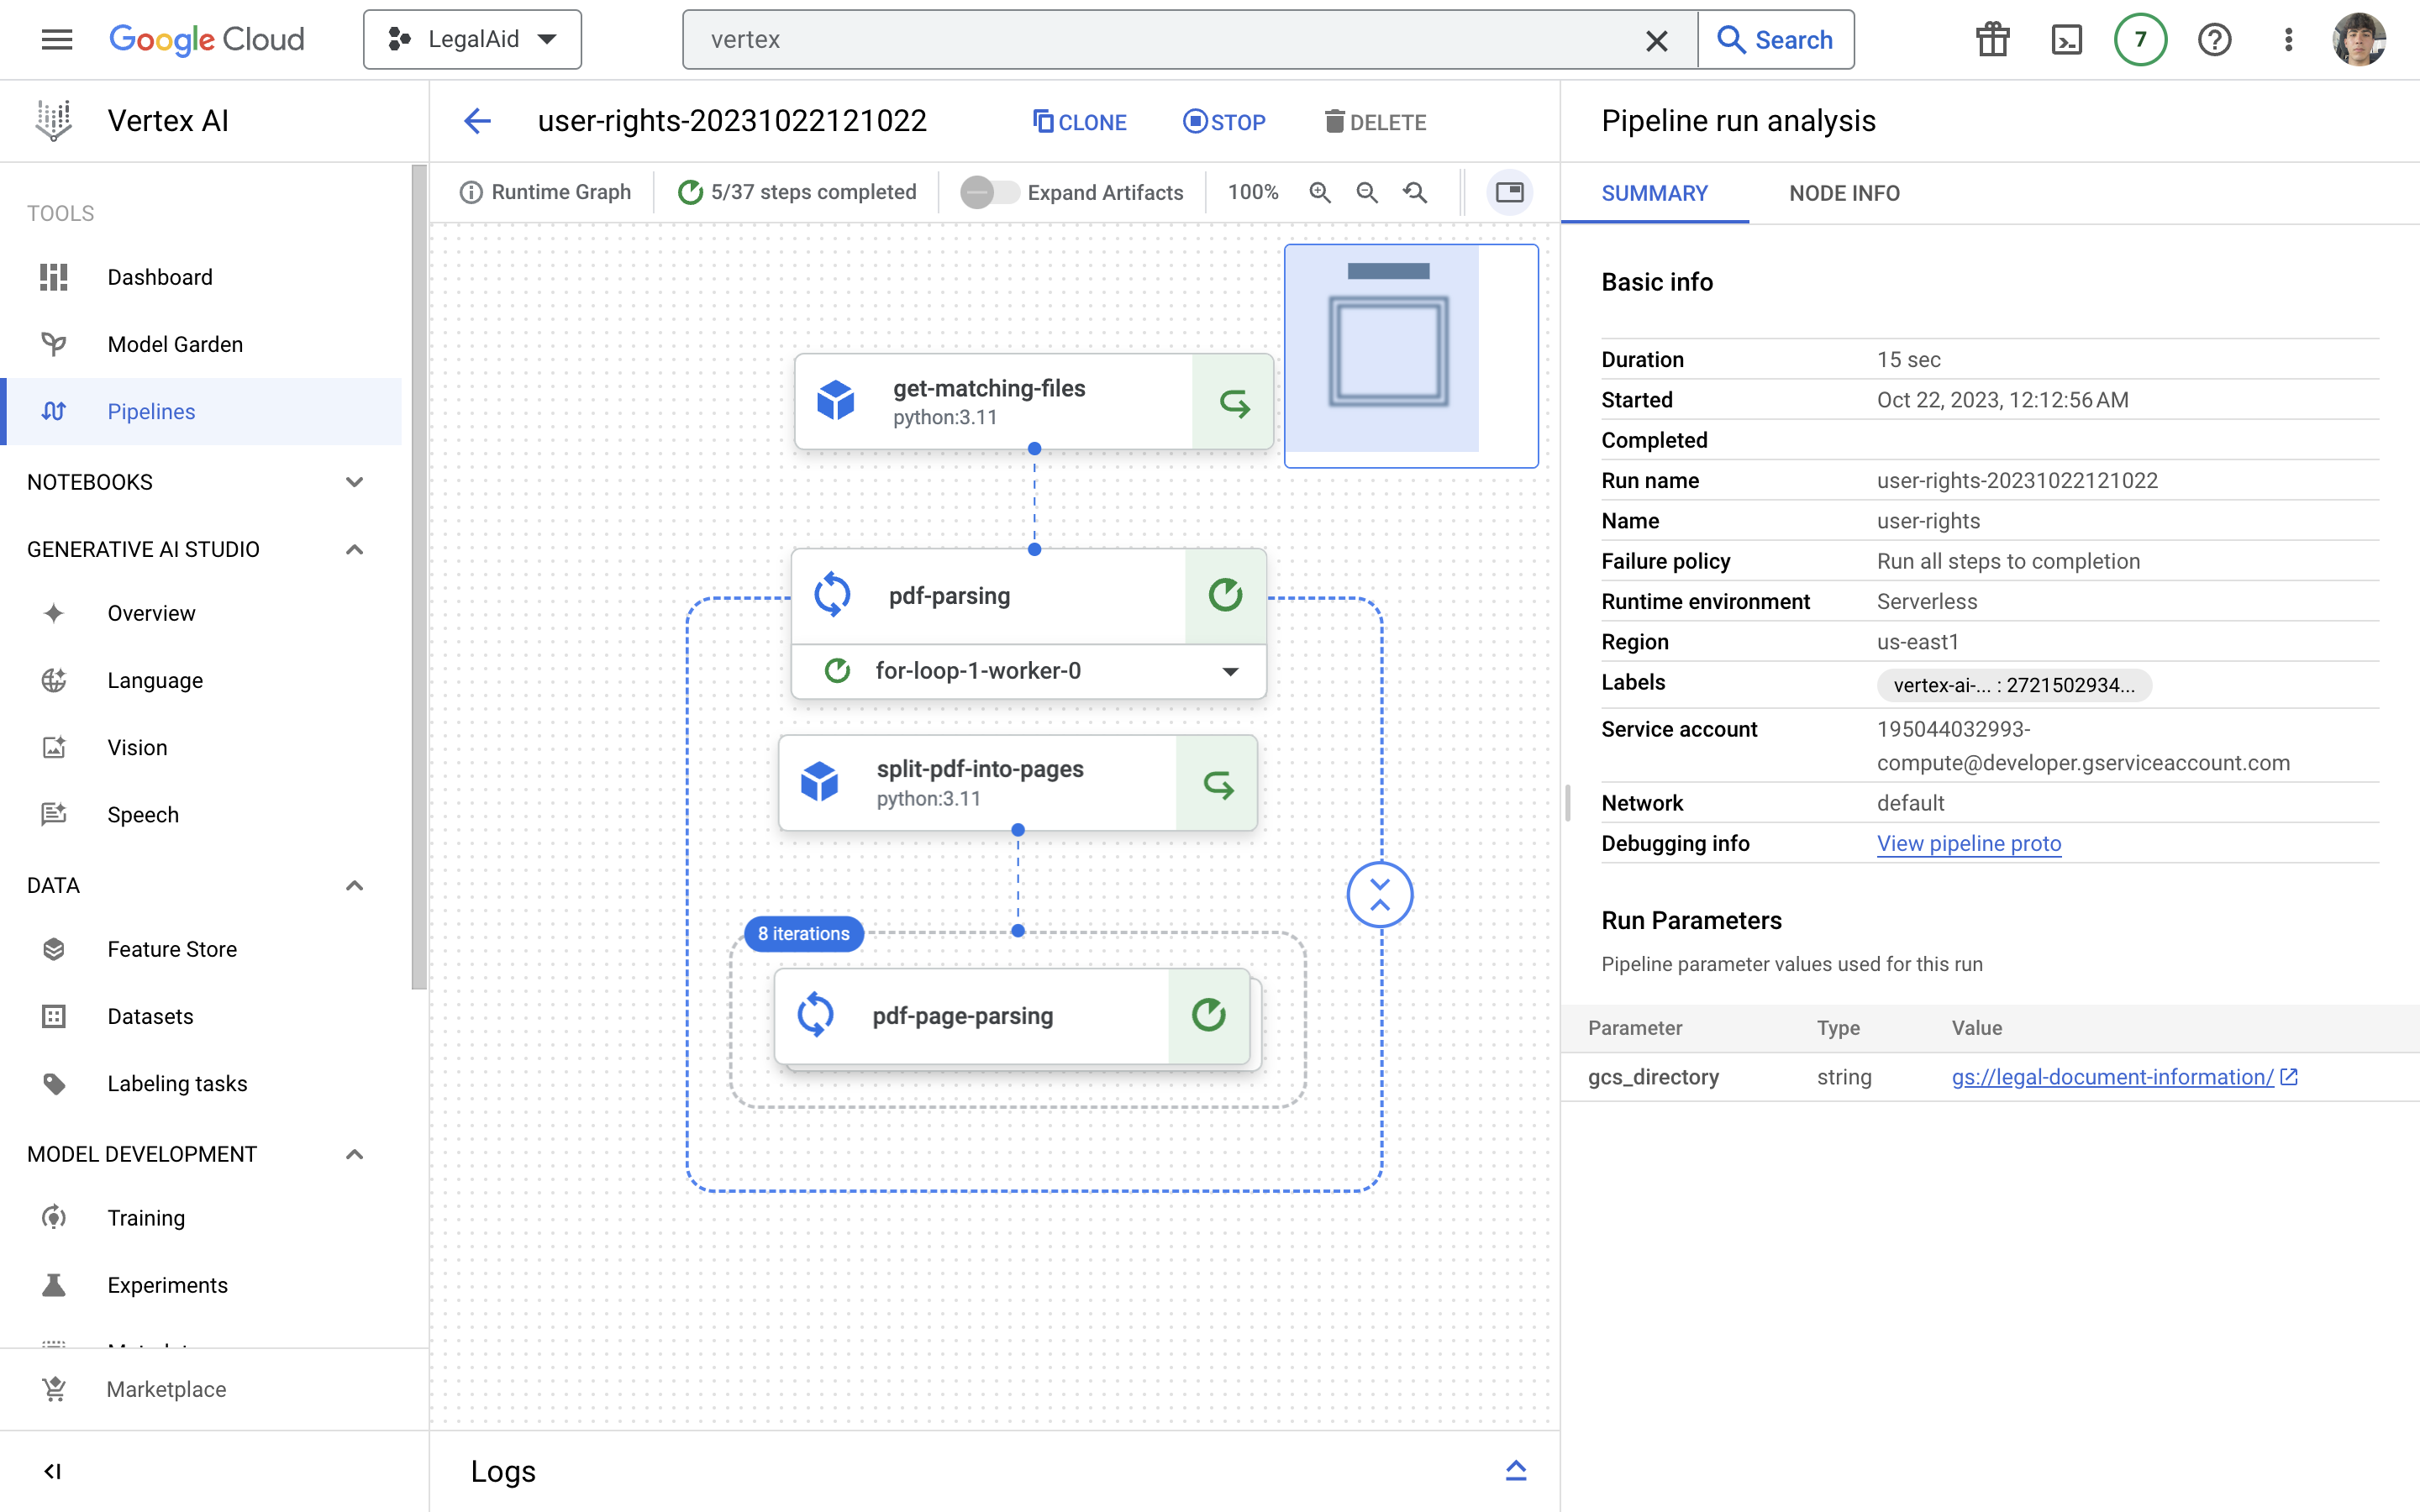Open Cloud Shell terminal icon
The width and height of the screenshot is (2420, 1512).
(x=2066, y=40)
